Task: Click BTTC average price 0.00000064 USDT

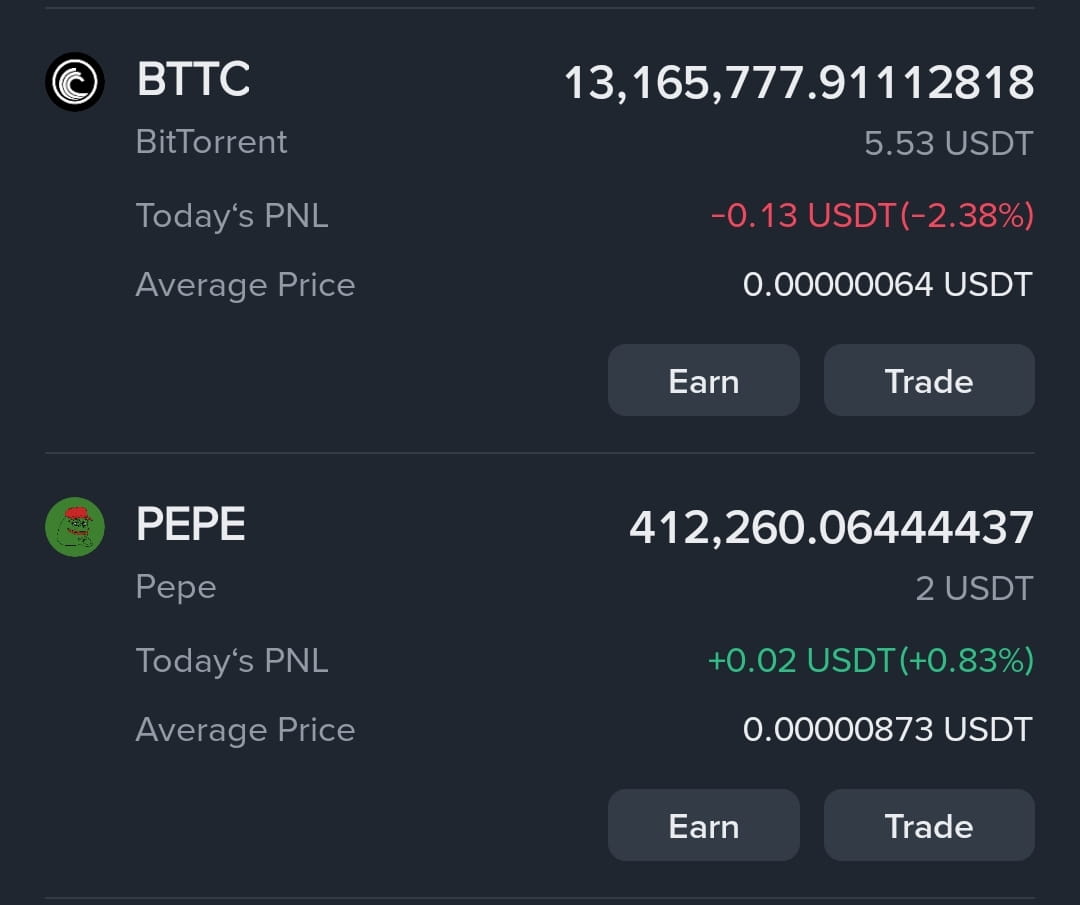Action: [x=886, y=285]
